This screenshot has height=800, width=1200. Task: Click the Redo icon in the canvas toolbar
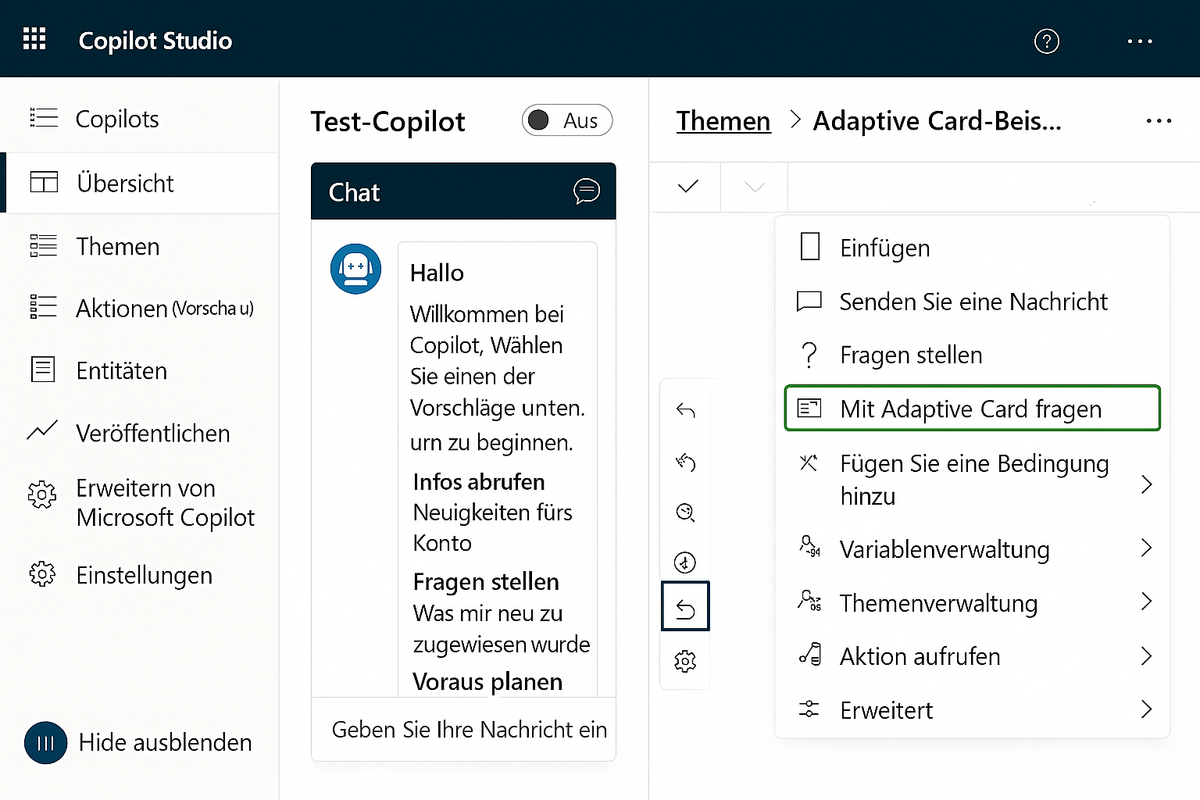tap(685, 461)
